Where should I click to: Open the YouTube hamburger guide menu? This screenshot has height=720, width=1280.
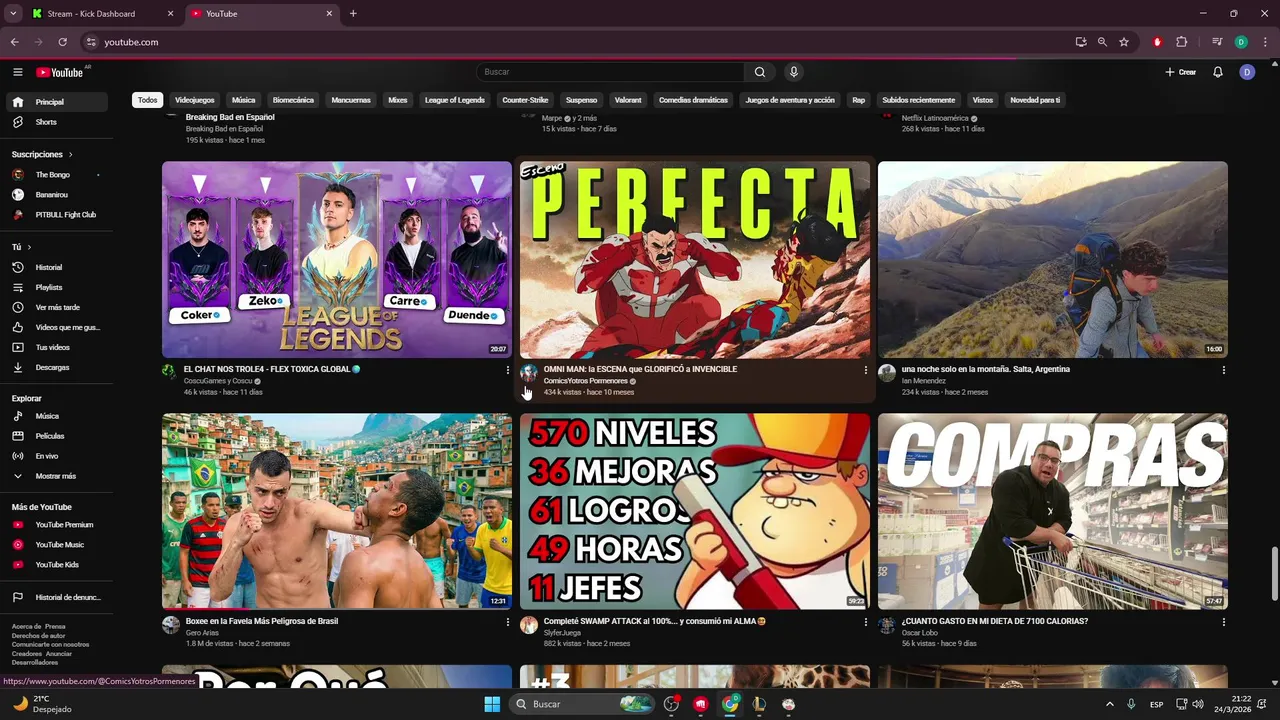(17, 72)
